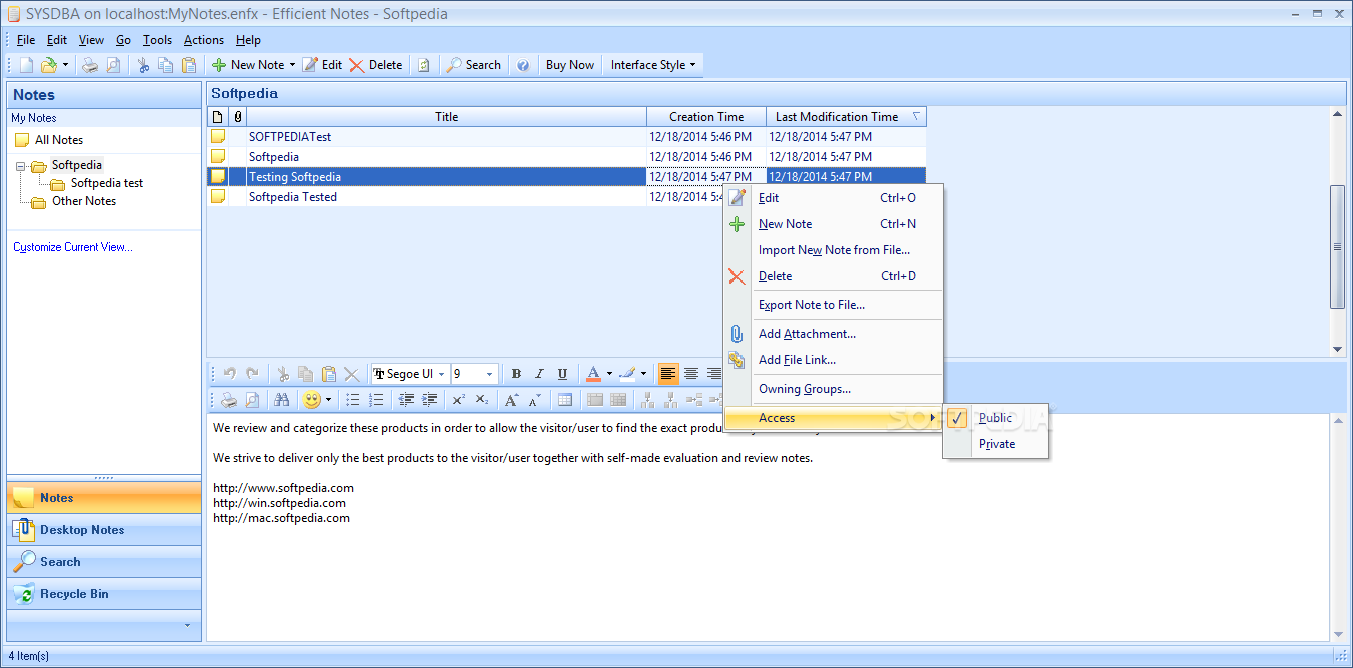Image resolution: width=1353 pixels, height=668 pixels.
Task: Open the New Note dropdown arrow
Action: click(x=292, y=65)
